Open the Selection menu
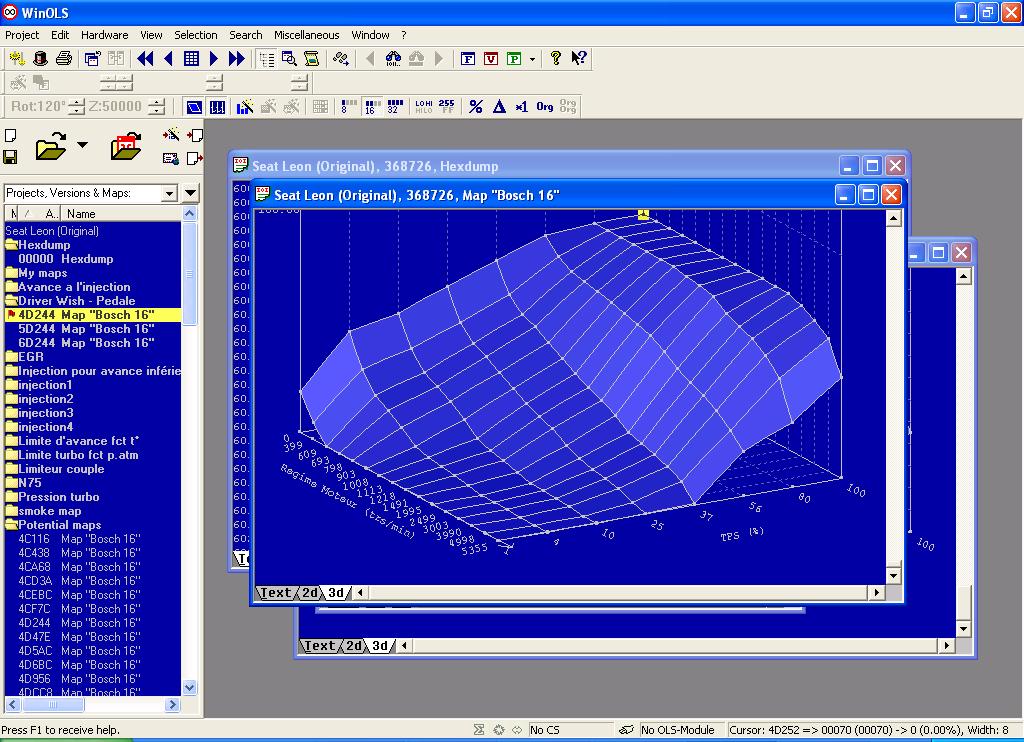Image resolution: width=1024 pixels, height=742 pixels. click(195, 35)
